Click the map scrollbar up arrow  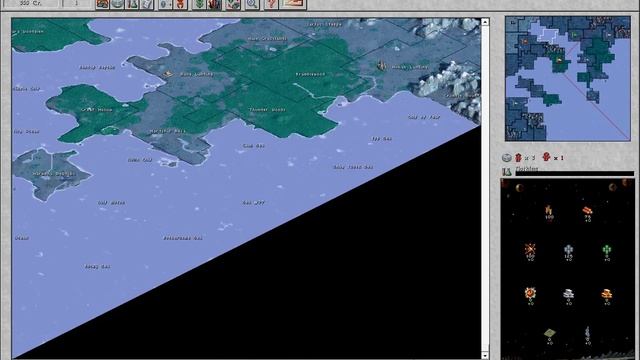[485, 22]
